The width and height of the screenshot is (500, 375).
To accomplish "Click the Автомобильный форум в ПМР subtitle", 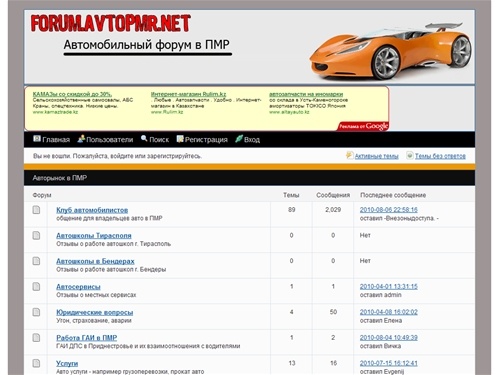I will [x=147, y=45].
